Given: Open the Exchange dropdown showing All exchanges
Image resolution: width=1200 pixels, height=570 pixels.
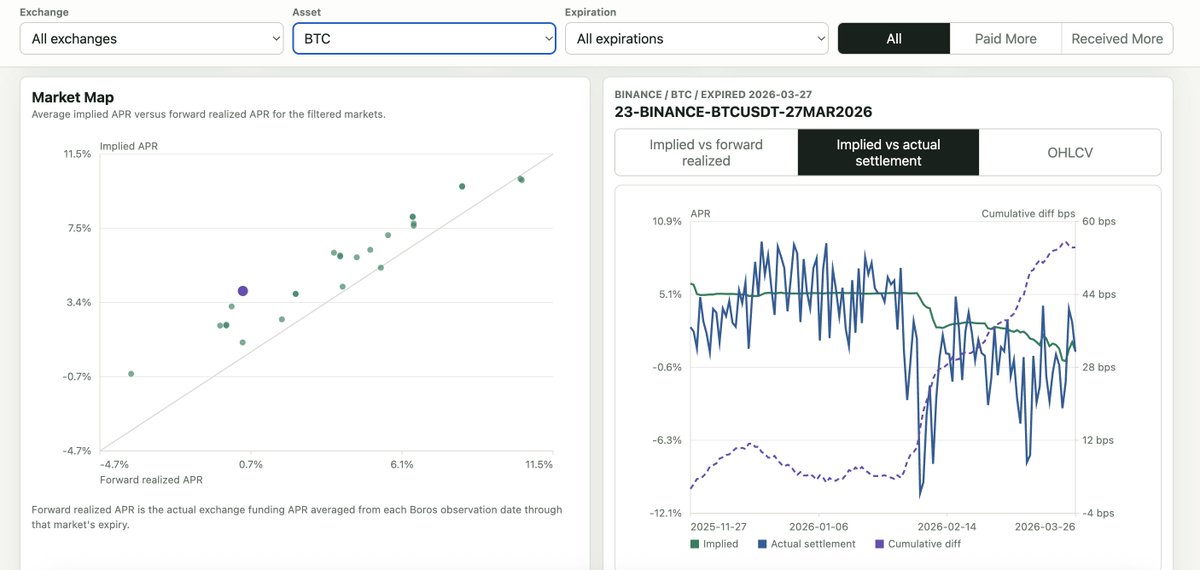Looking at the screenshot, I should click(x=152, y=39).
